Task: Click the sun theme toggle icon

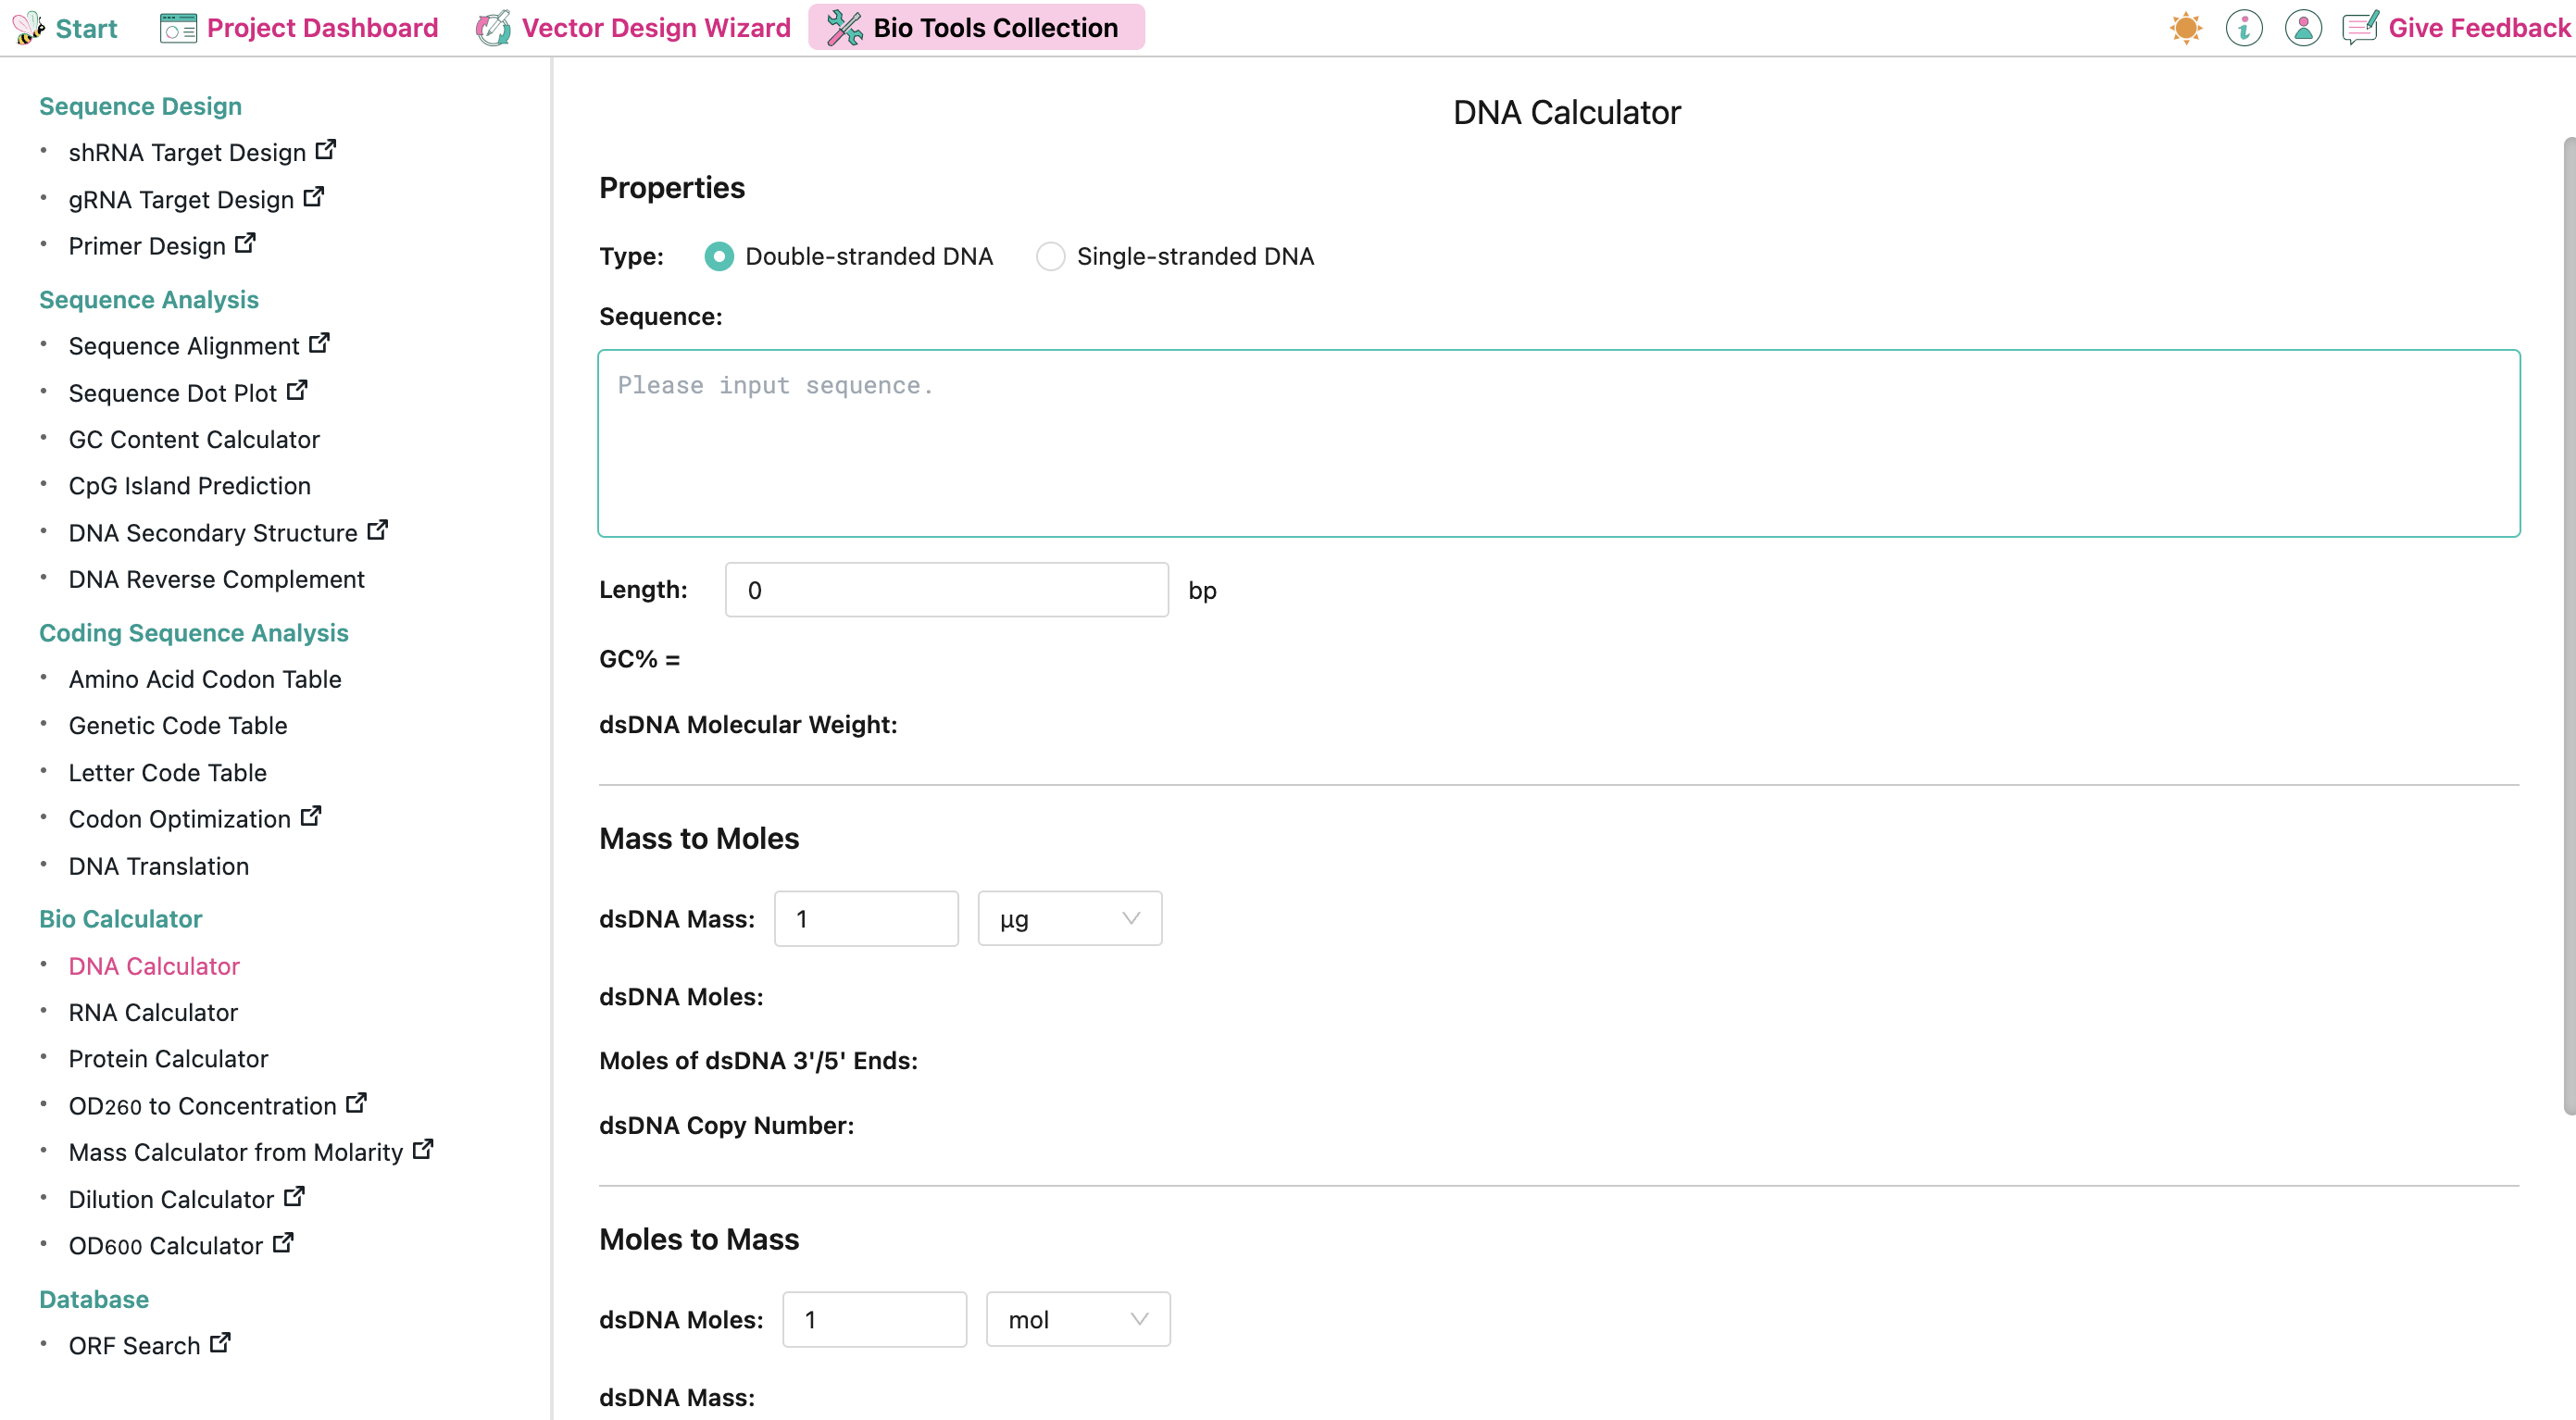Action: pos(2185,27)
